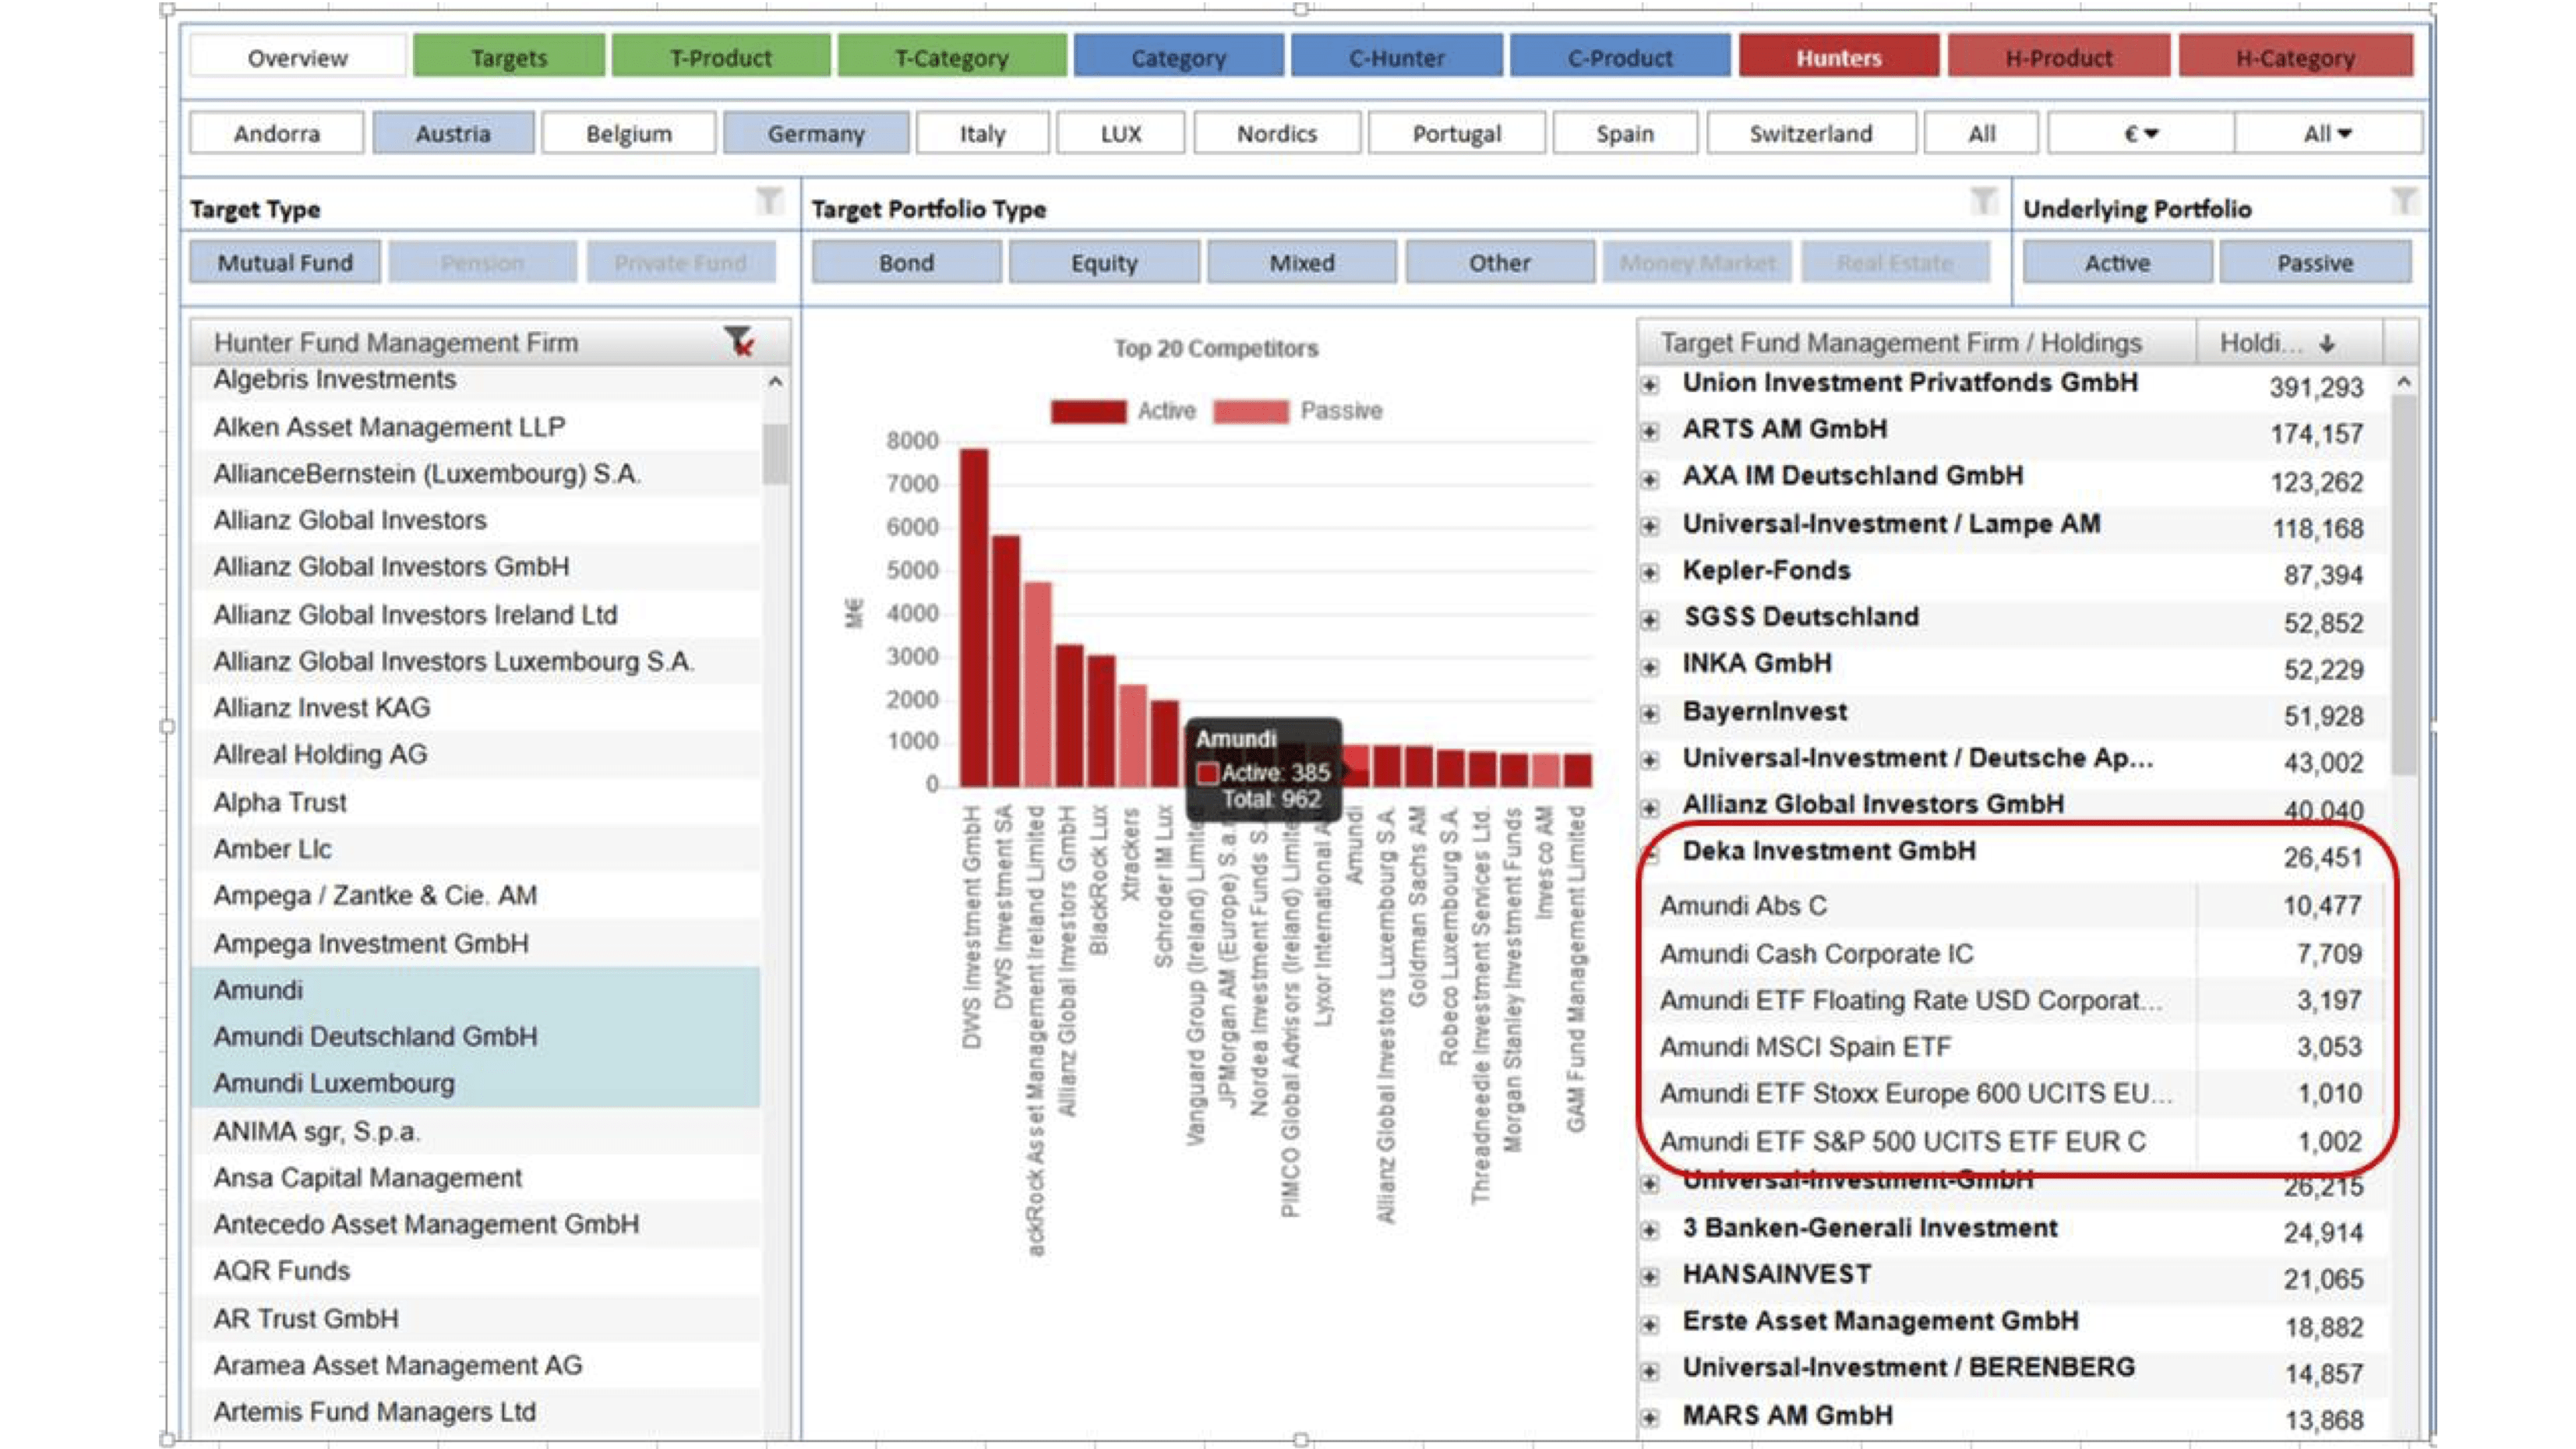Expand MARS AM GmbH row
This screenshot has width=2576, height=1449.
coord(1651,1418)
